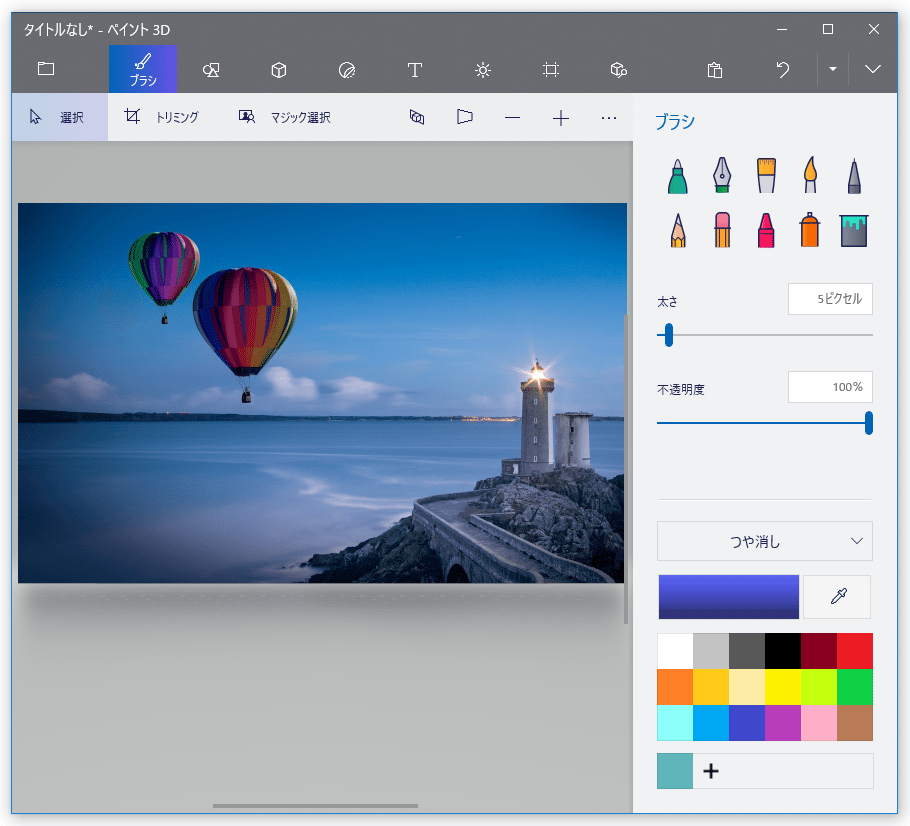The width and height of the screenshot is (910, 826).
Task: Click the トリミング (Crop) tool
Action: click(161, 117)
